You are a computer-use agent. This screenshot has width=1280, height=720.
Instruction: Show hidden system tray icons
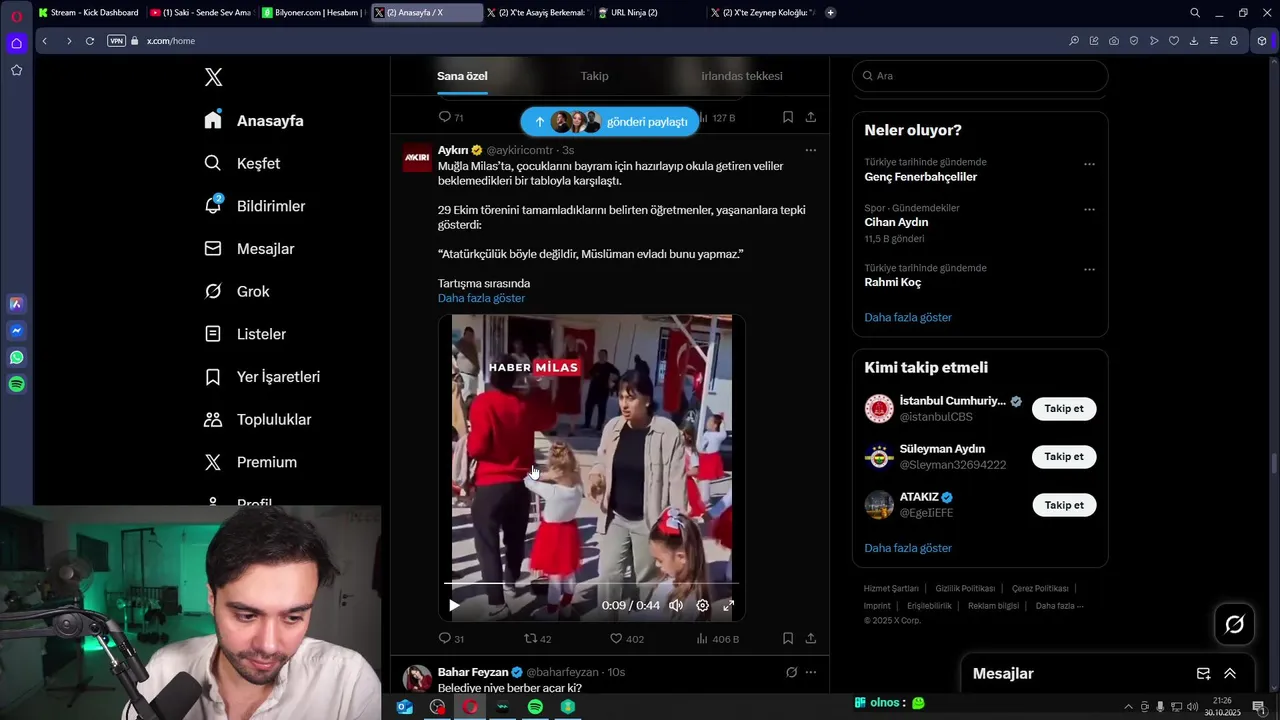click(1129, 707)
